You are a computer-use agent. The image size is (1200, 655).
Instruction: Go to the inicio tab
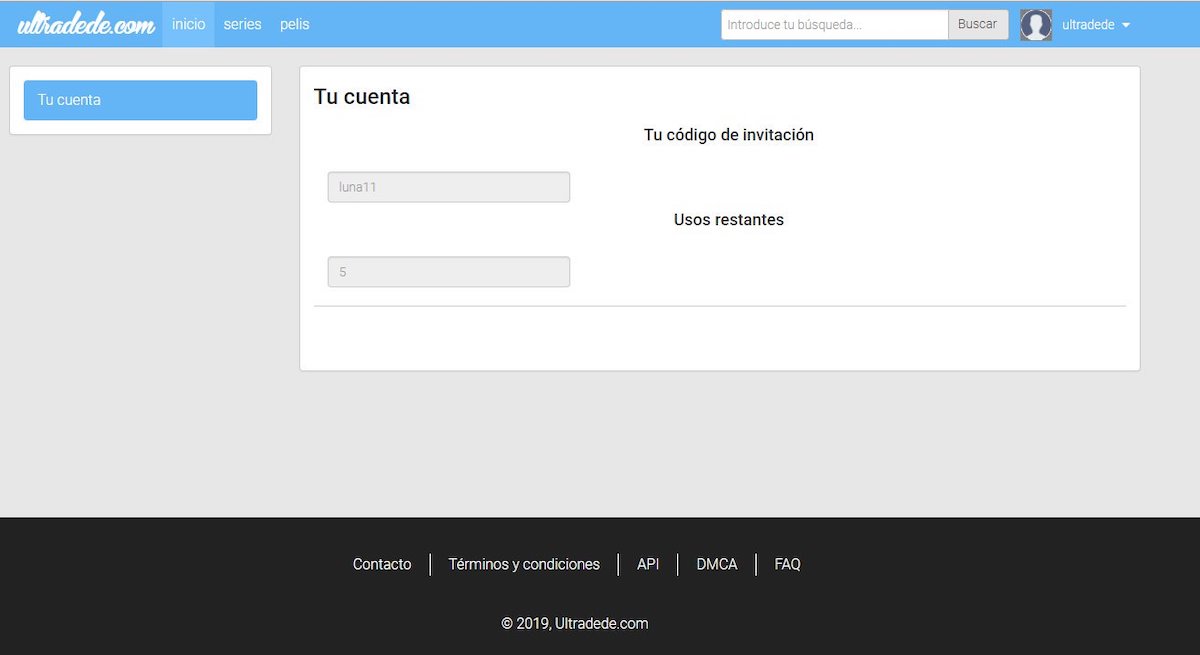click(188, 24)
